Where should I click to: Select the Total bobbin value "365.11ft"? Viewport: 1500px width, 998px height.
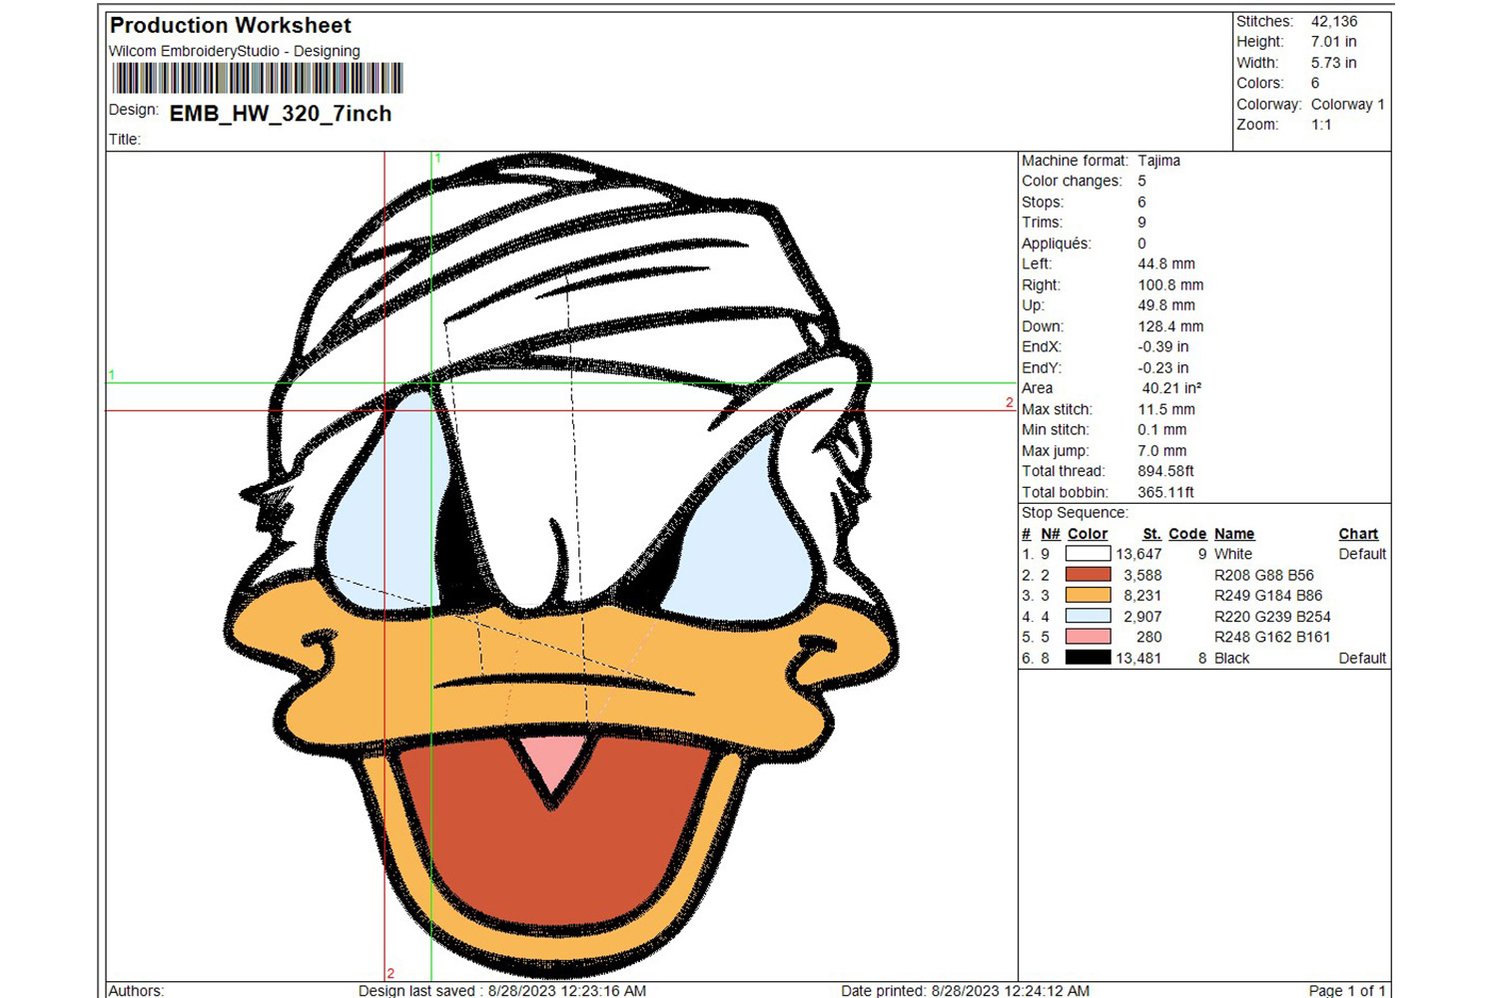point(1166,492)
